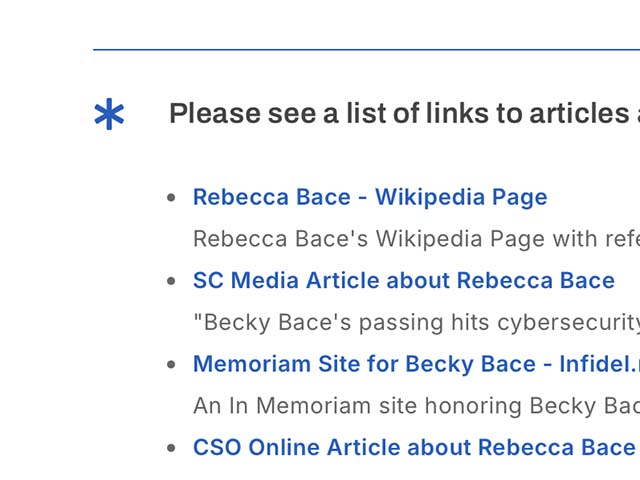Open the SC Media Article about Rebecca Bace

click(403, 281)
